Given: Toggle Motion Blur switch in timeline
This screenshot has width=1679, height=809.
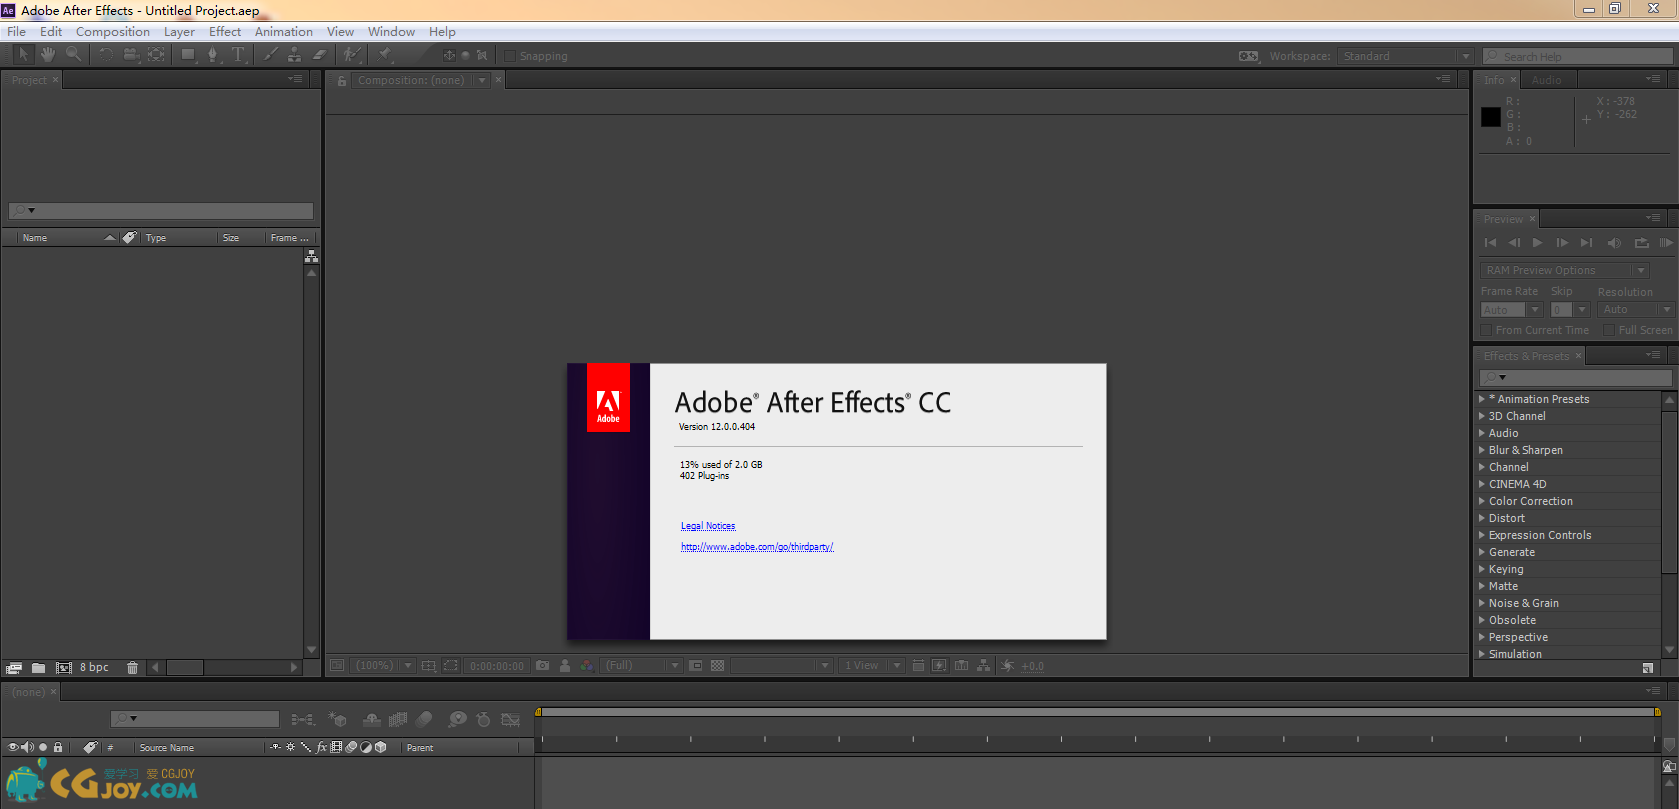Looking at the screenshot, I should pos(424,719).
